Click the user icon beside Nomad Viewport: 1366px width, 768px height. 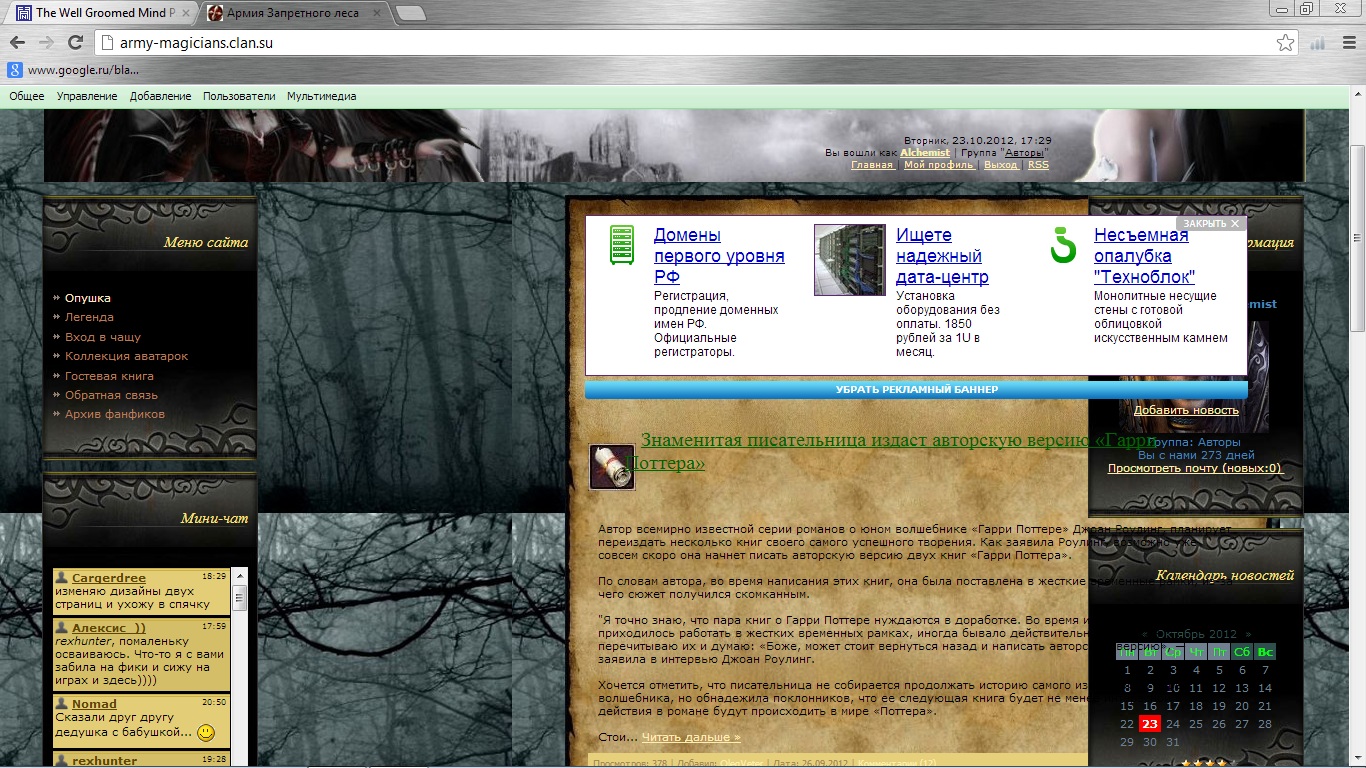[x=63, y=703]
